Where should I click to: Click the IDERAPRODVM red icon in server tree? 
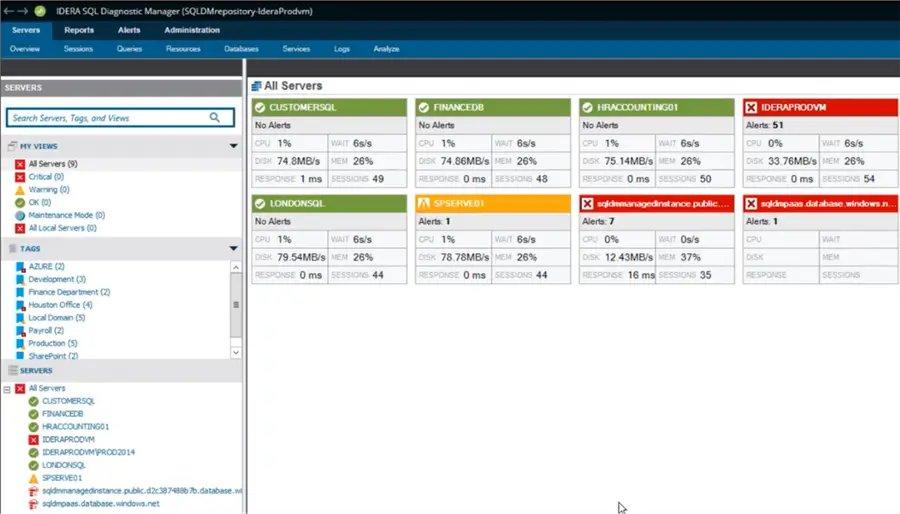tap(33, 439)
